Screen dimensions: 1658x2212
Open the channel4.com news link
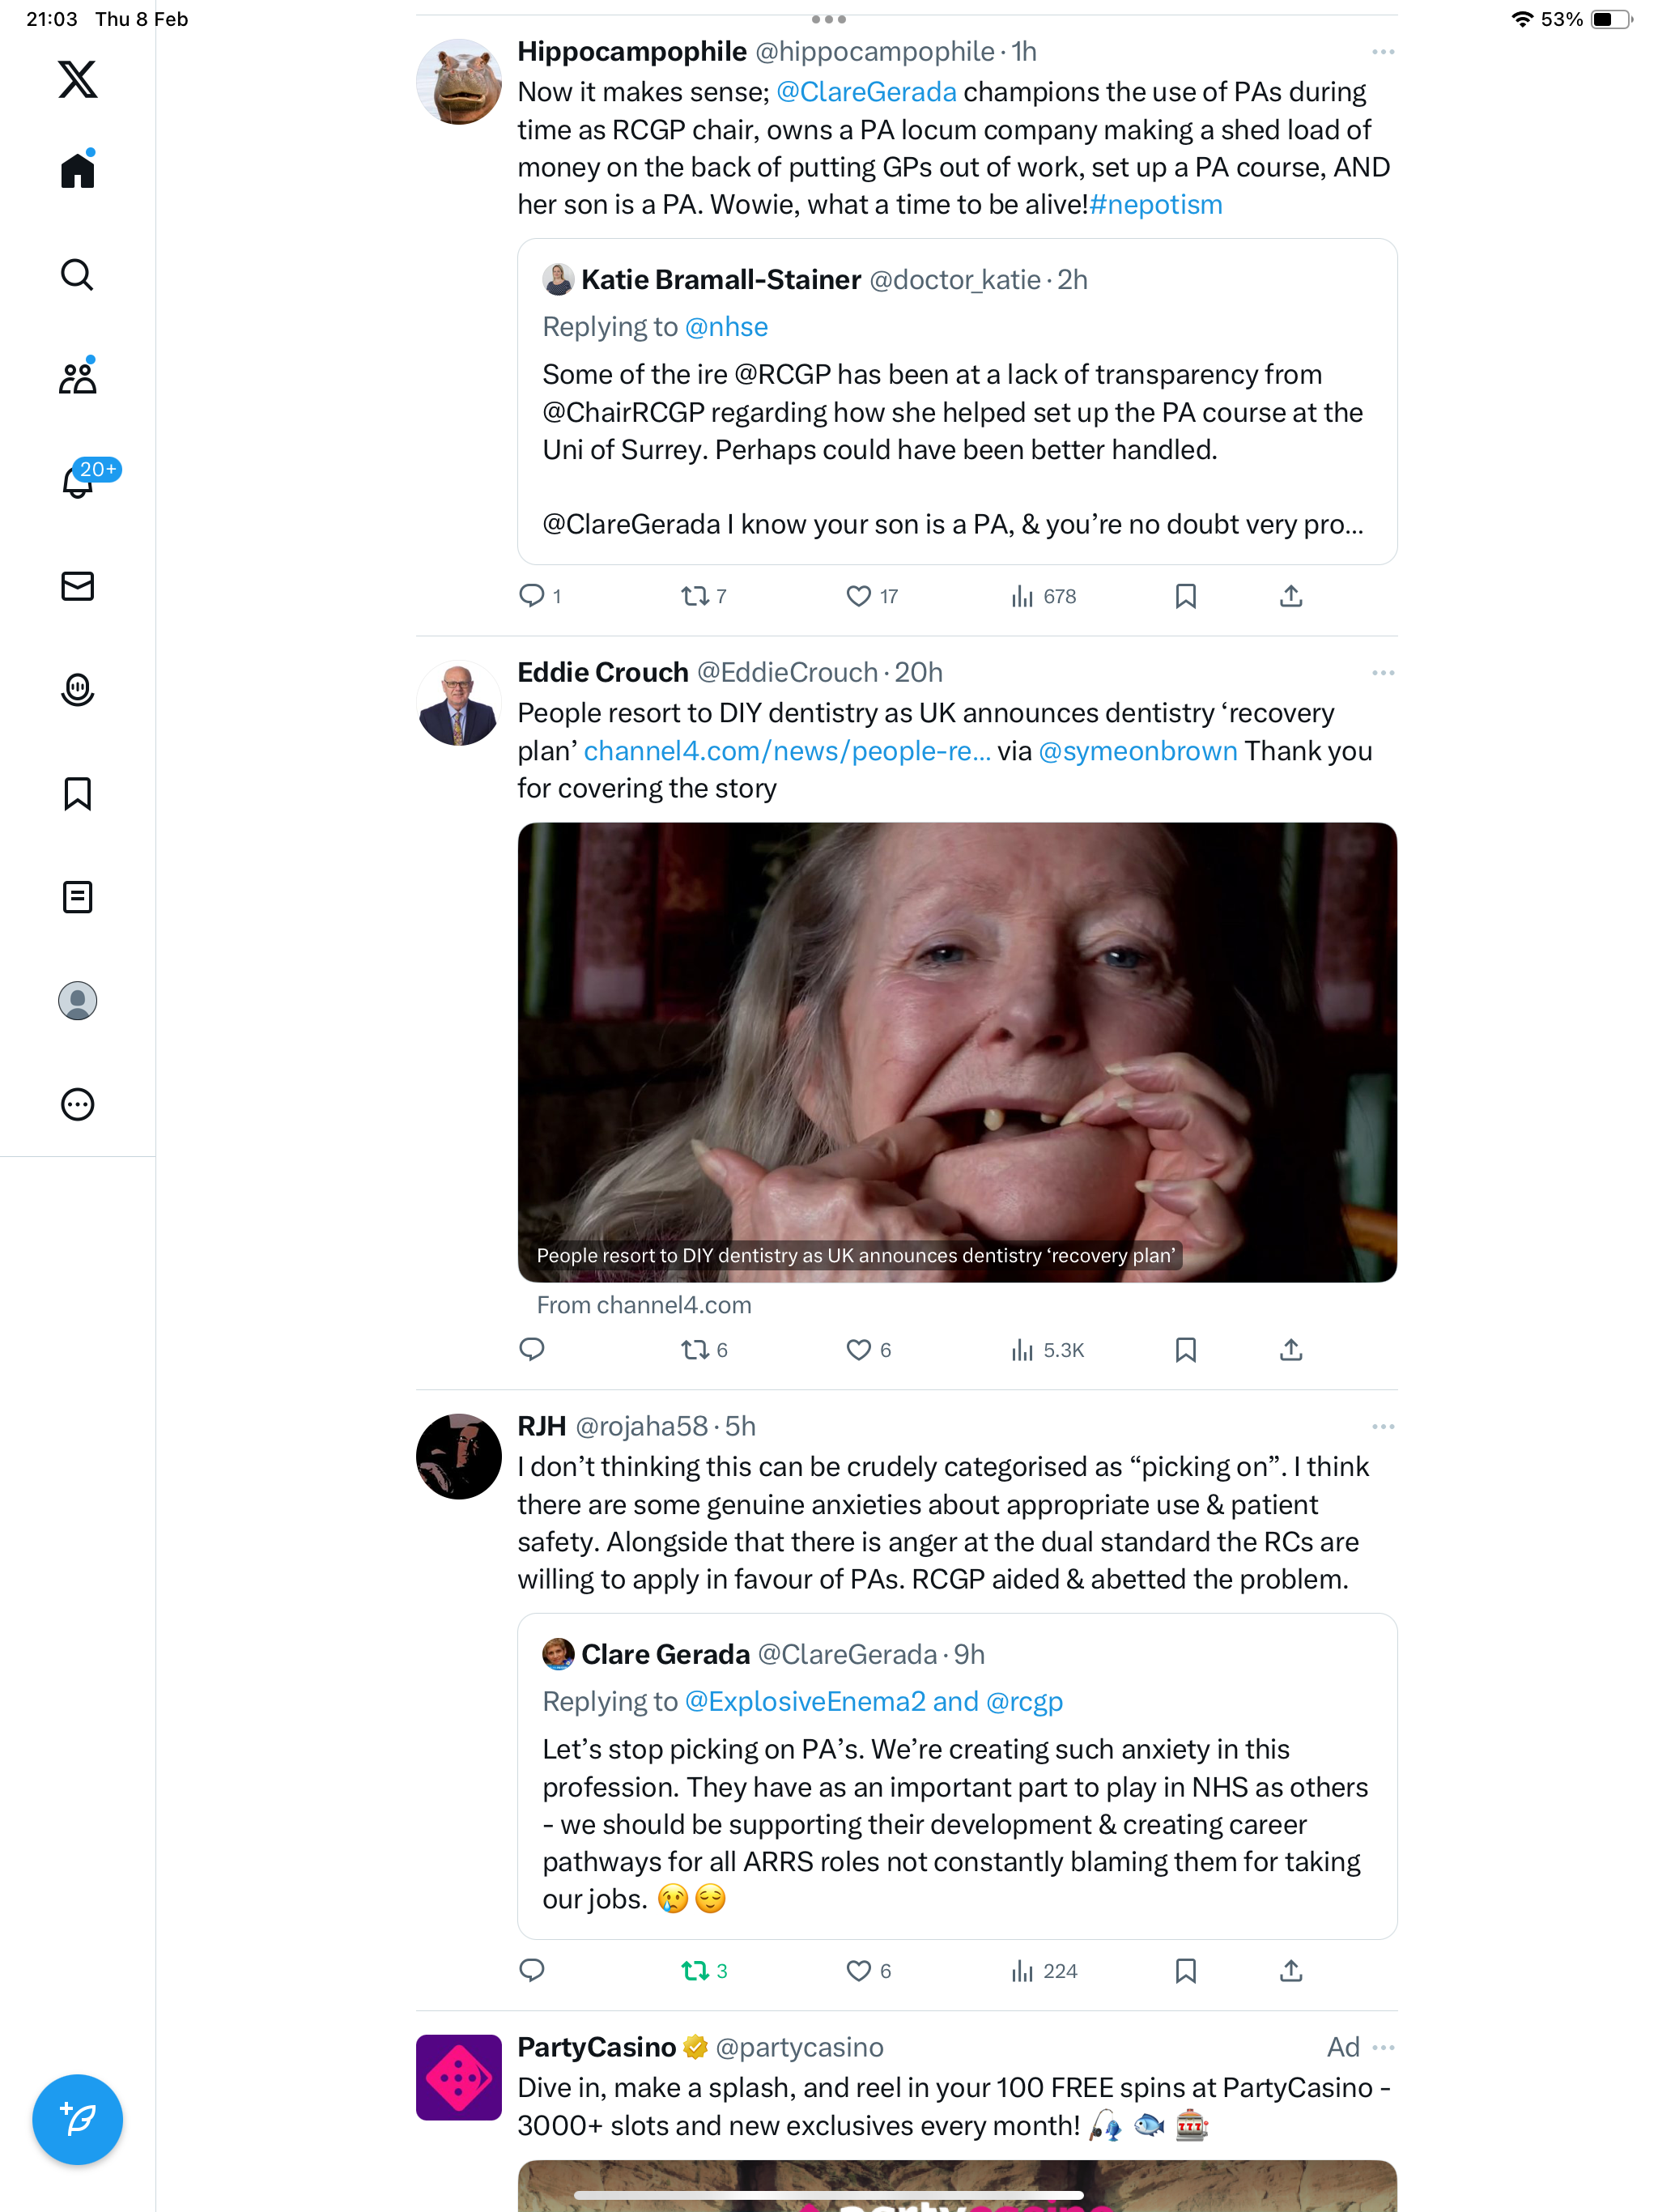787,751
